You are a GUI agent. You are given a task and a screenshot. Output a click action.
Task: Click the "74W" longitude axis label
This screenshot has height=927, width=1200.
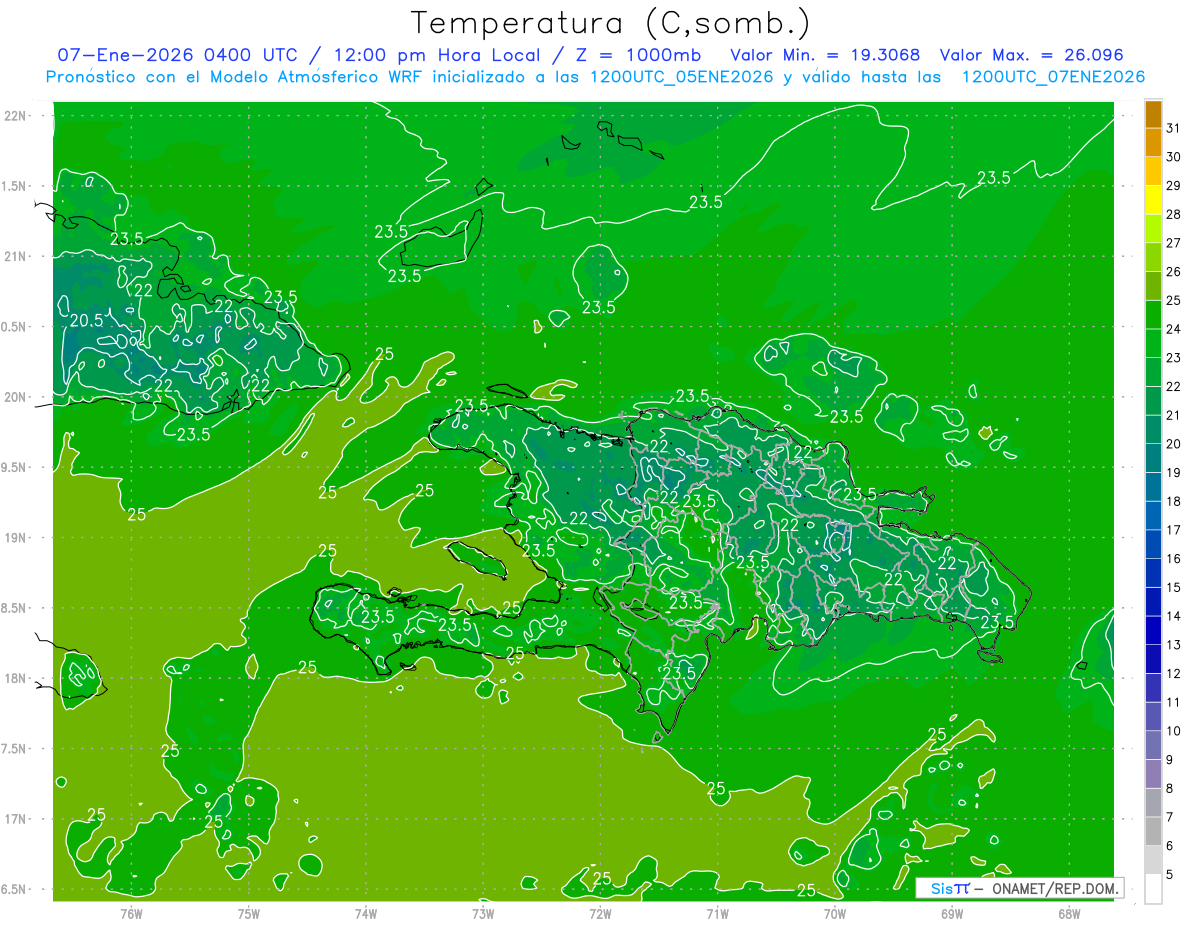[x=366, y=914]
